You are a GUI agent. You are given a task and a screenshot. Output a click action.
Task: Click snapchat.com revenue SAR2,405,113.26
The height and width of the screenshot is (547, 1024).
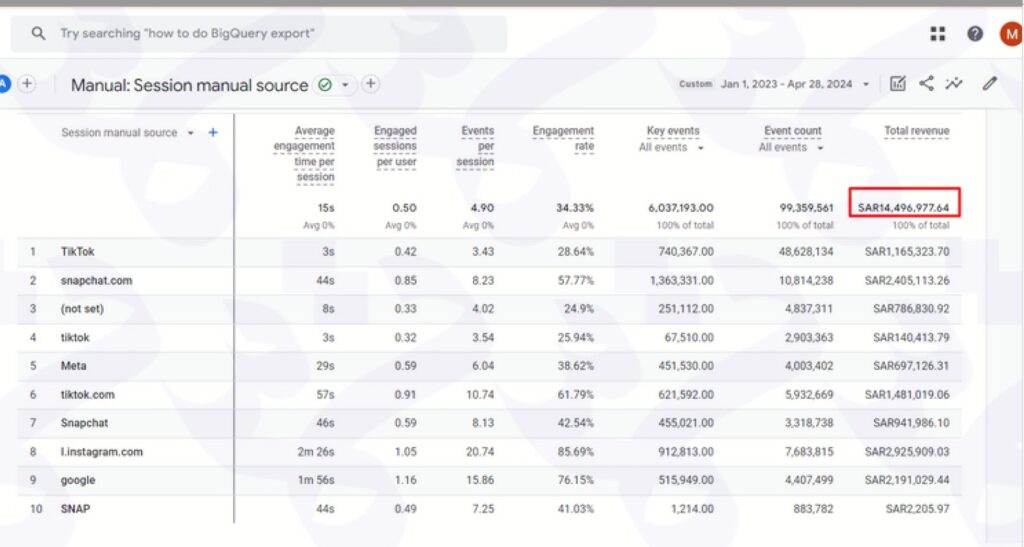[x=907, y=281]
